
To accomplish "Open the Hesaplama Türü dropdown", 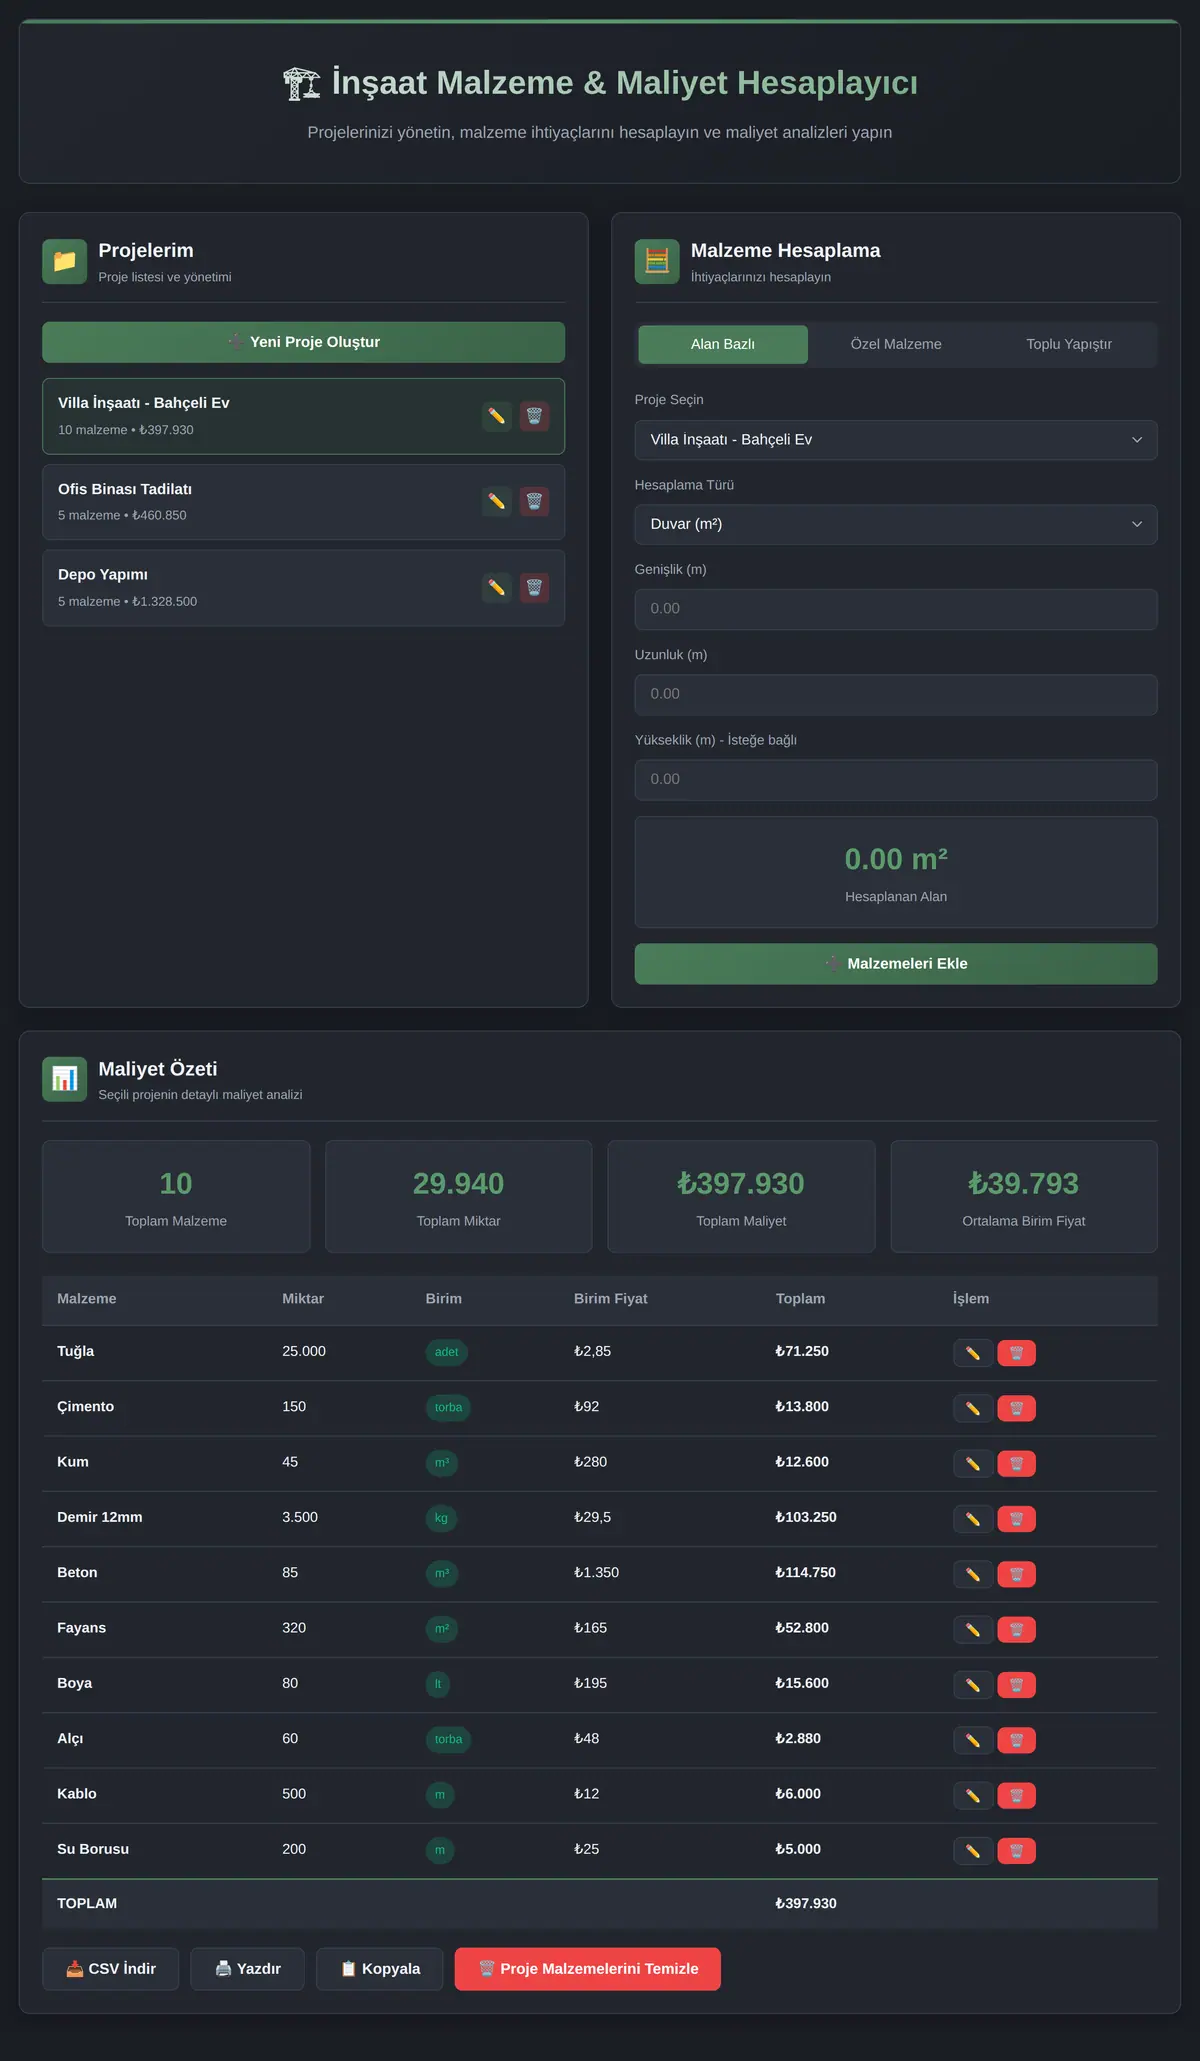I will 896,524.
